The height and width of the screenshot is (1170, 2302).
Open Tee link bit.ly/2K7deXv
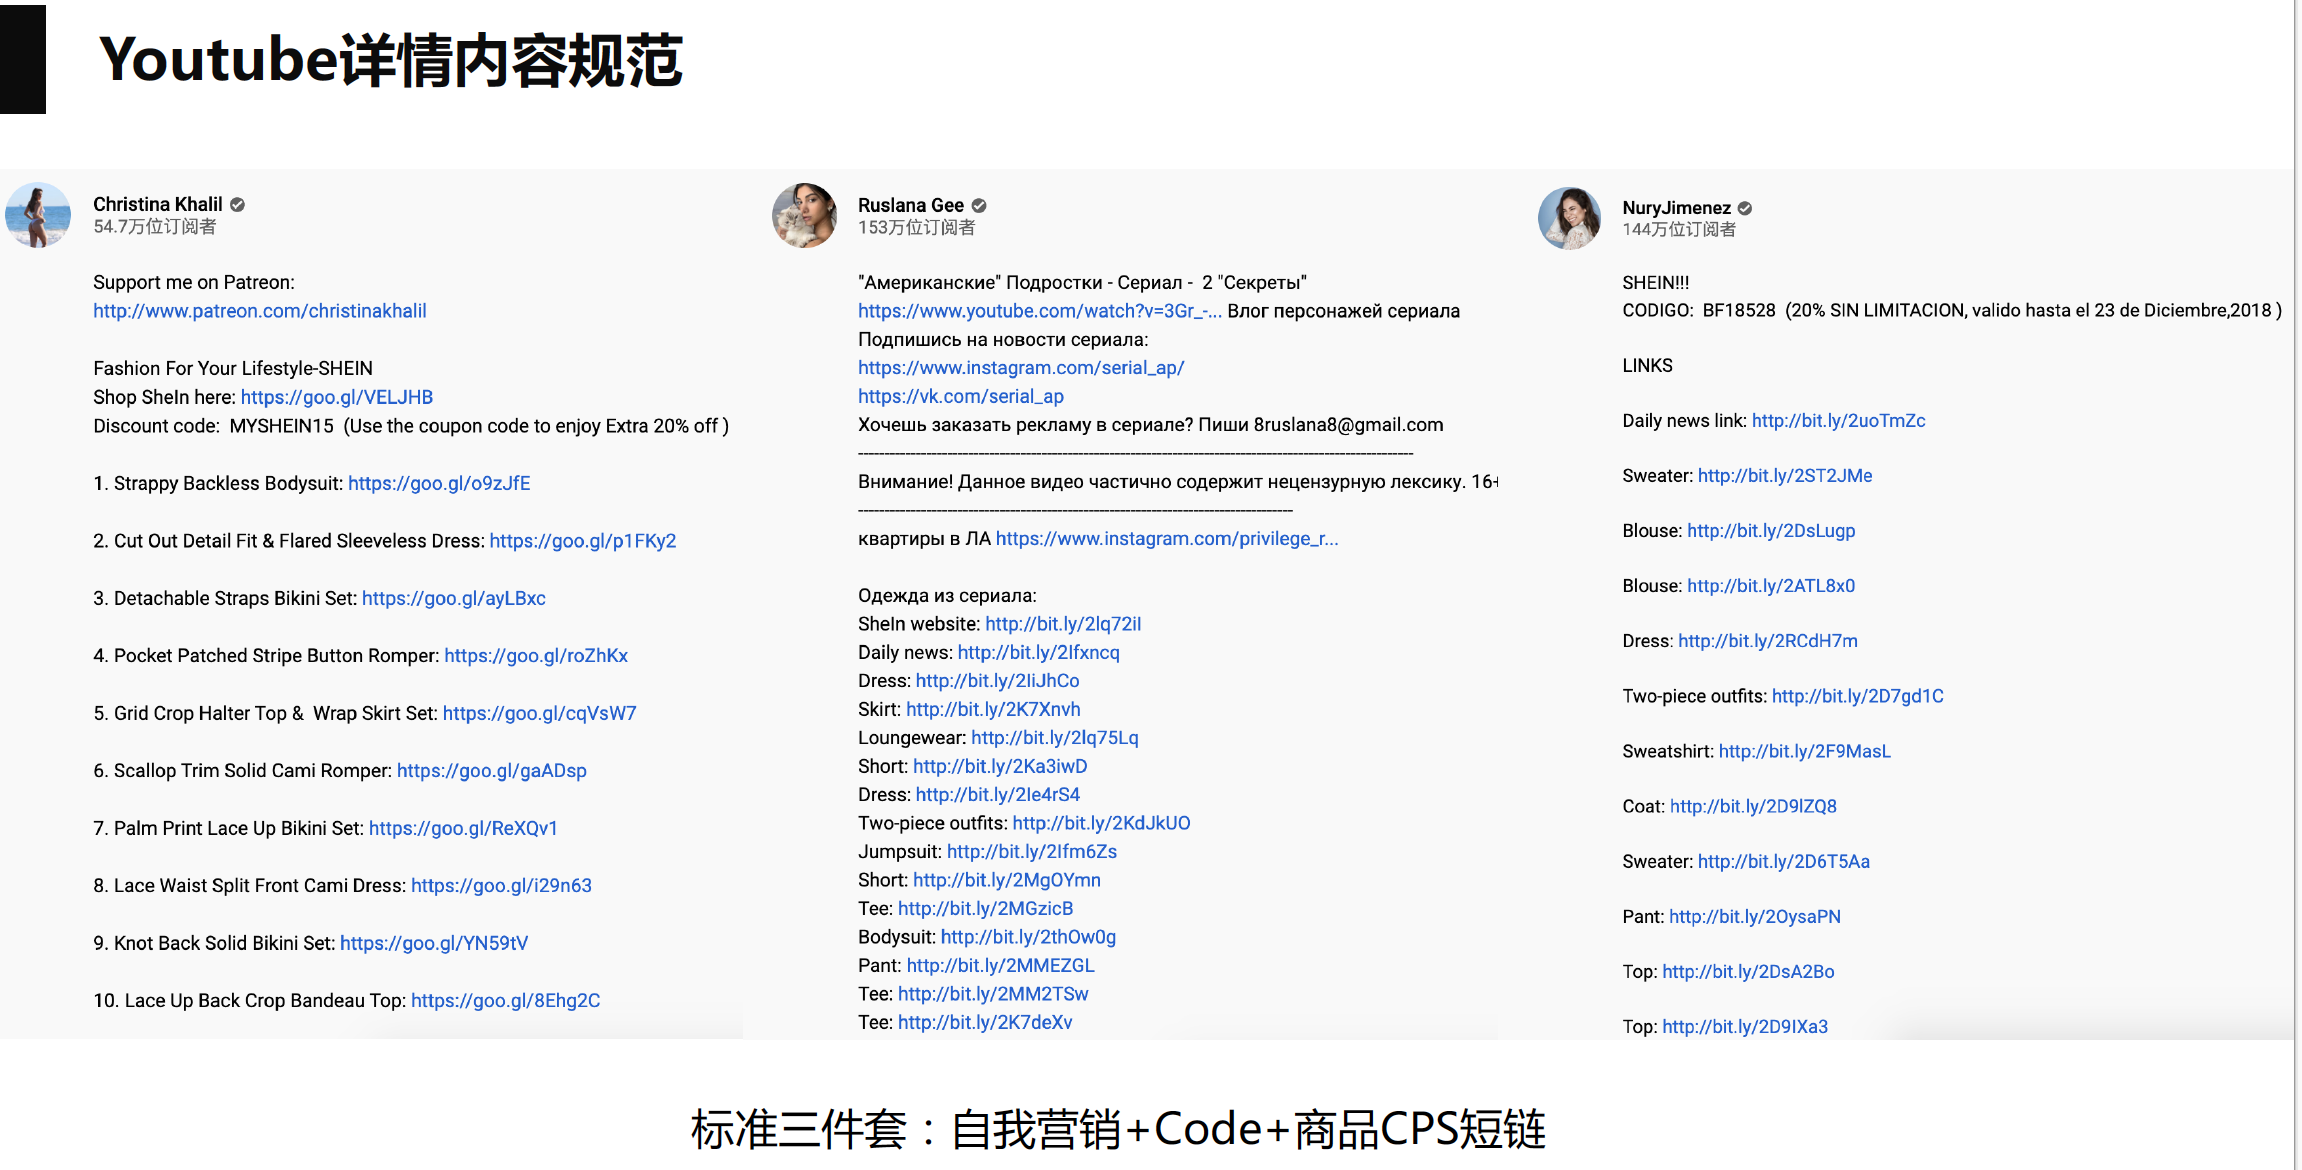tap(985, 1023)
